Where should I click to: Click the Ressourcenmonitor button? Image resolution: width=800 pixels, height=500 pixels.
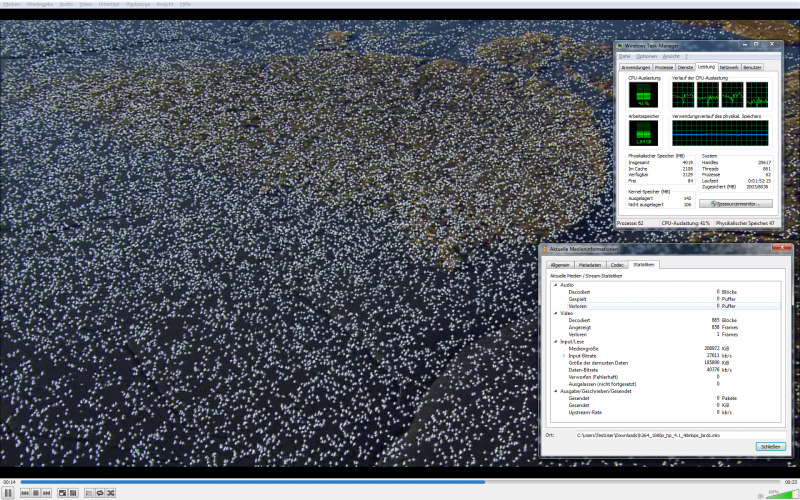click(x=735, y=204)
